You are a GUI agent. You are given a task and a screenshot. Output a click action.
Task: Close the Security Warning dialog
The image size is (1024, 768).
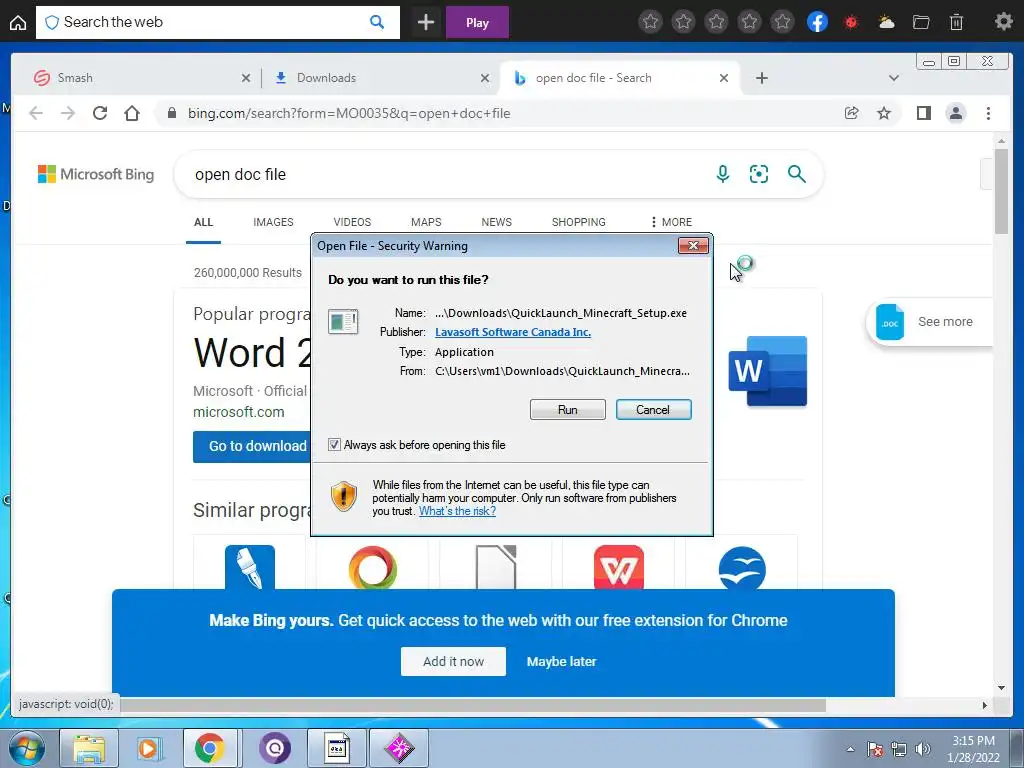693,246
